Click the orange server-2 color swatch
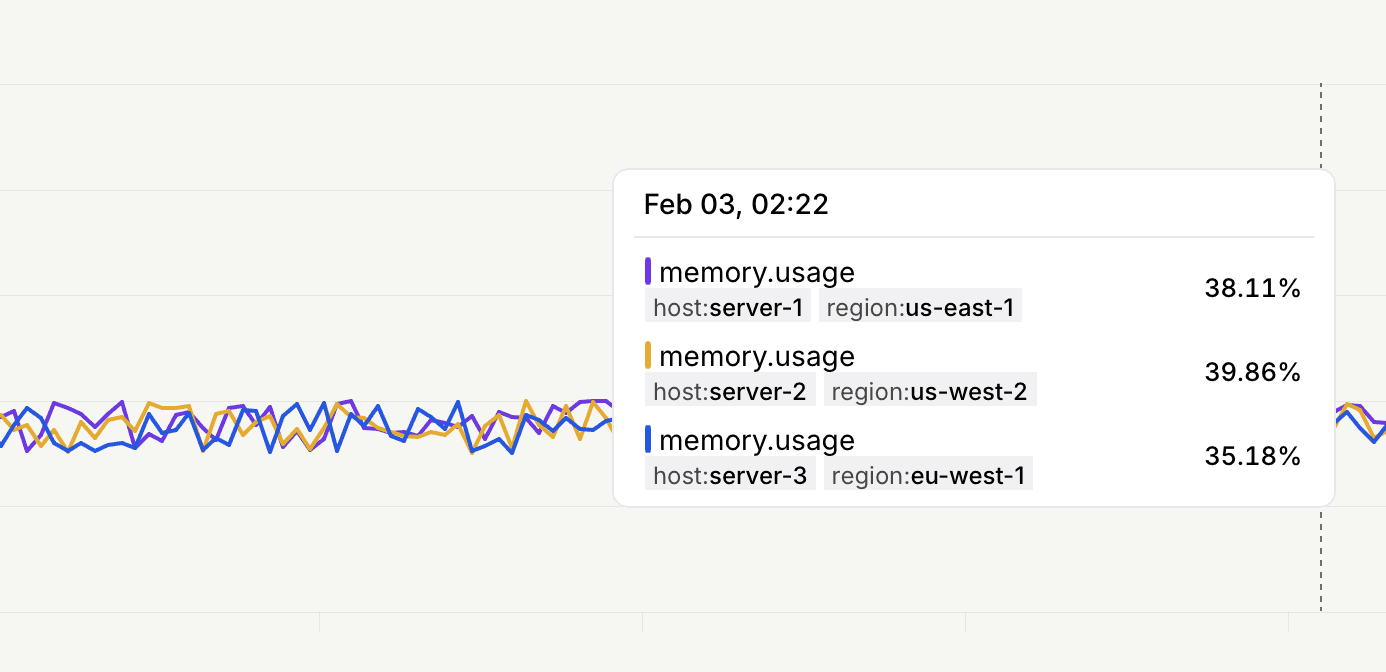 [x=648, y=356]
